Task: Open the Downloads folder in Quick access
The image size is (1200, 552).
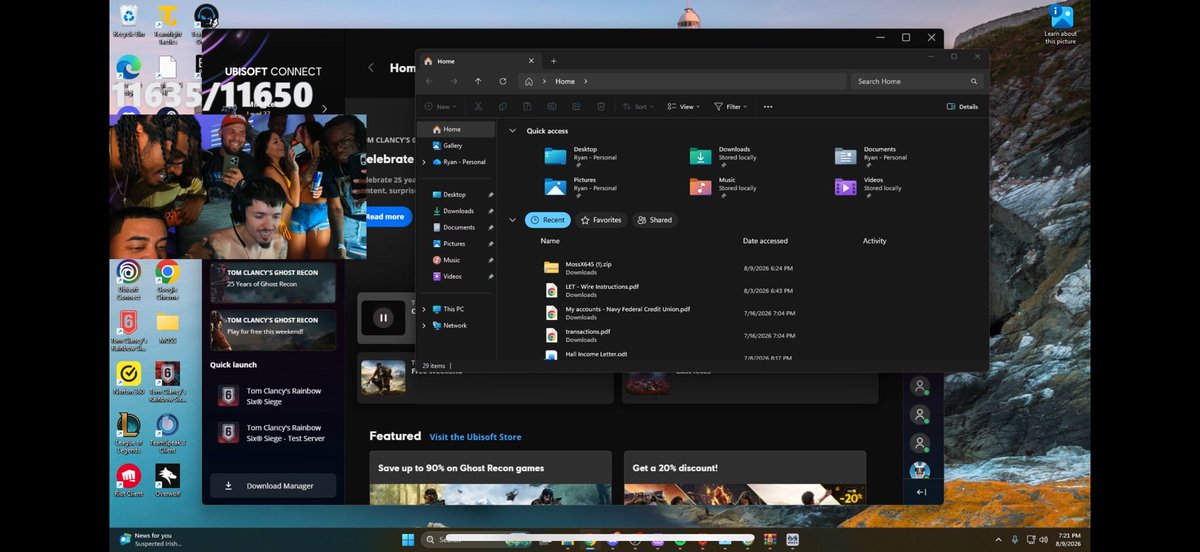Action: (x=724, y=155)
